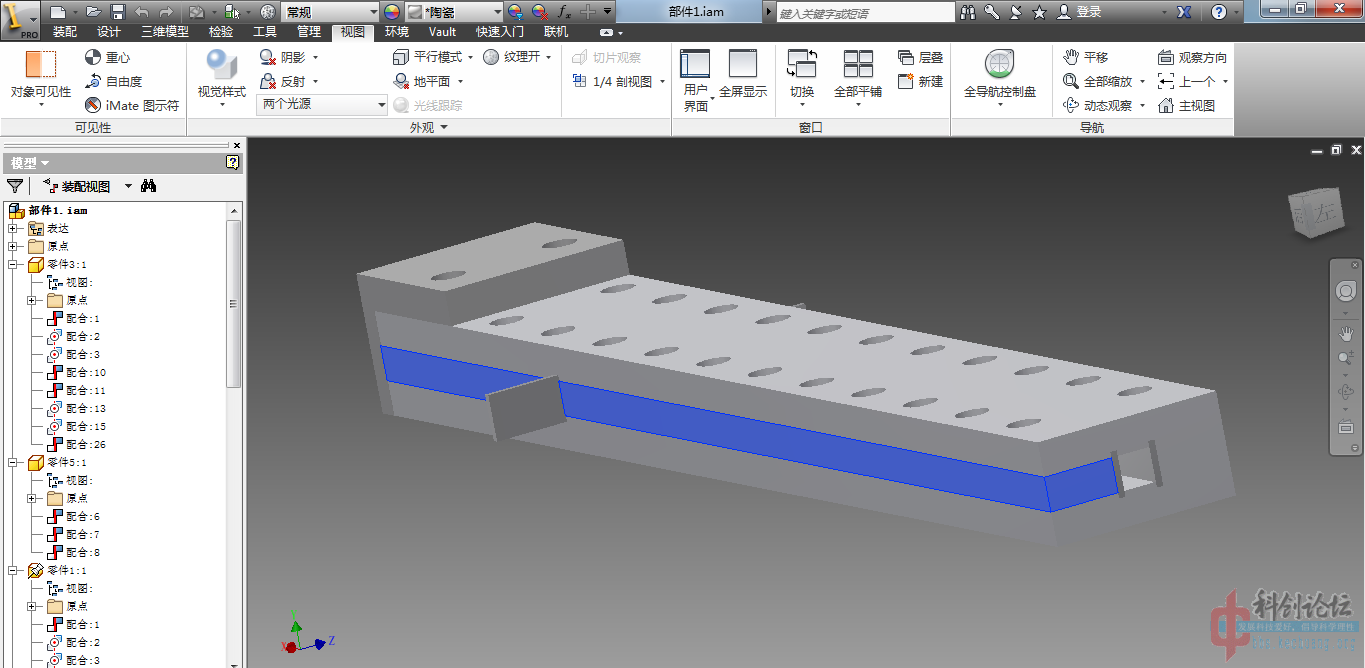Viewport: 1365px width, 668px height.
Task: Click the iMate 图示符 glyph tool
Action: pyautogui.click(x=132, y=105)
